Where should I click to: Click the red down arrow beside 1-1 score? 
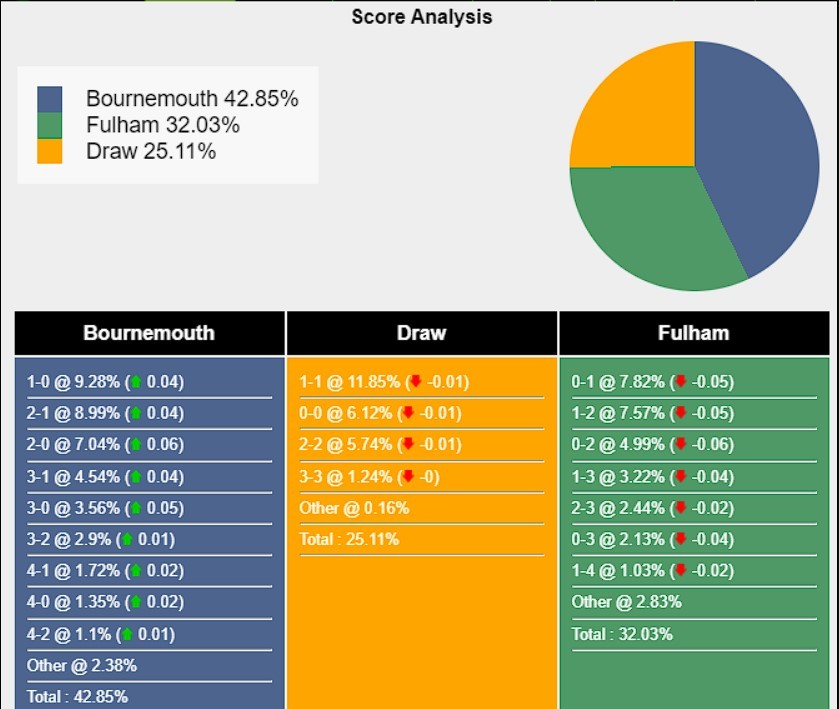(x=416, y=382)
